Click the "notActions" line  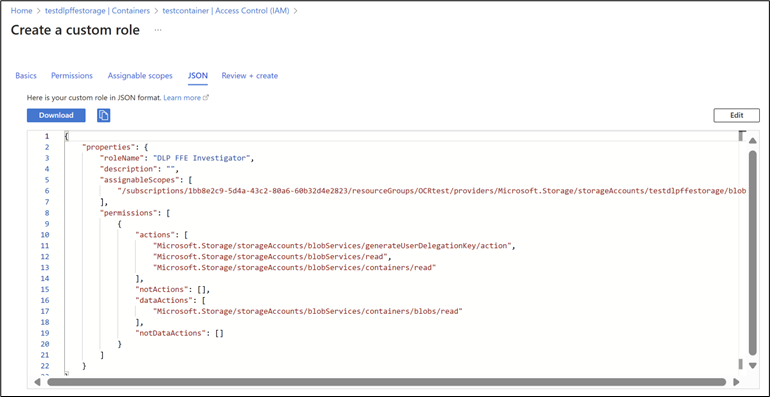173,289
